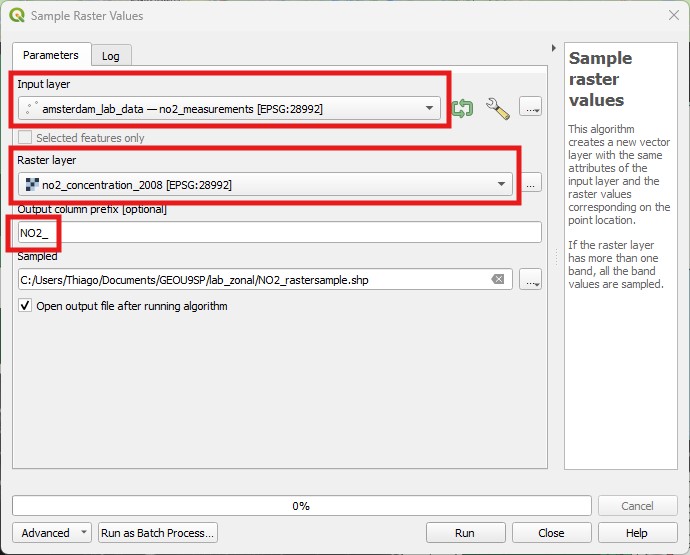Click Sample Raster Values window title
This screenshot has height=555, width=690.
[x=87, y=16]
